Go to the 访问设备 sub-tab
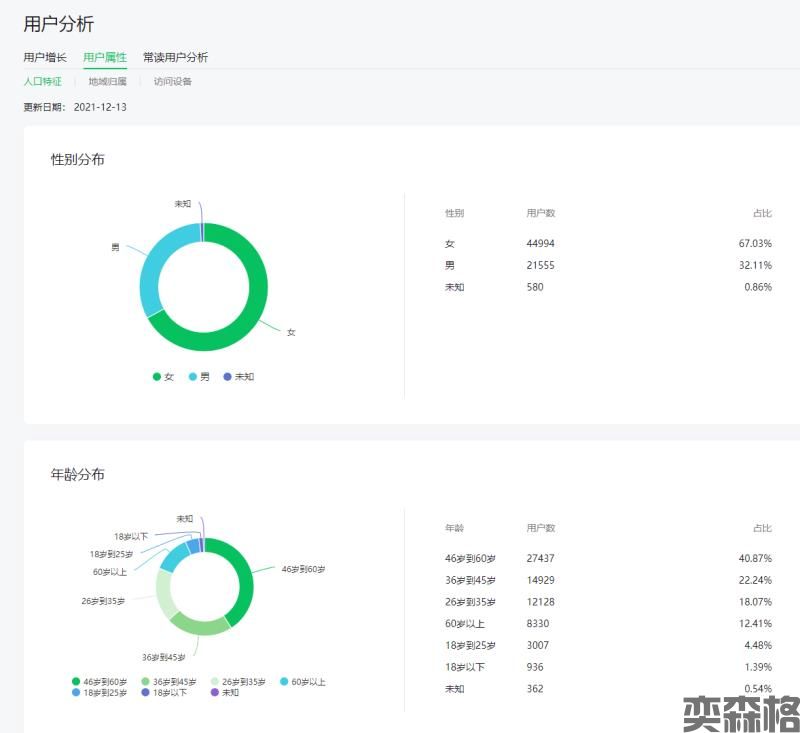The width and height of the screenshot is (800, 733). (172, 82)
